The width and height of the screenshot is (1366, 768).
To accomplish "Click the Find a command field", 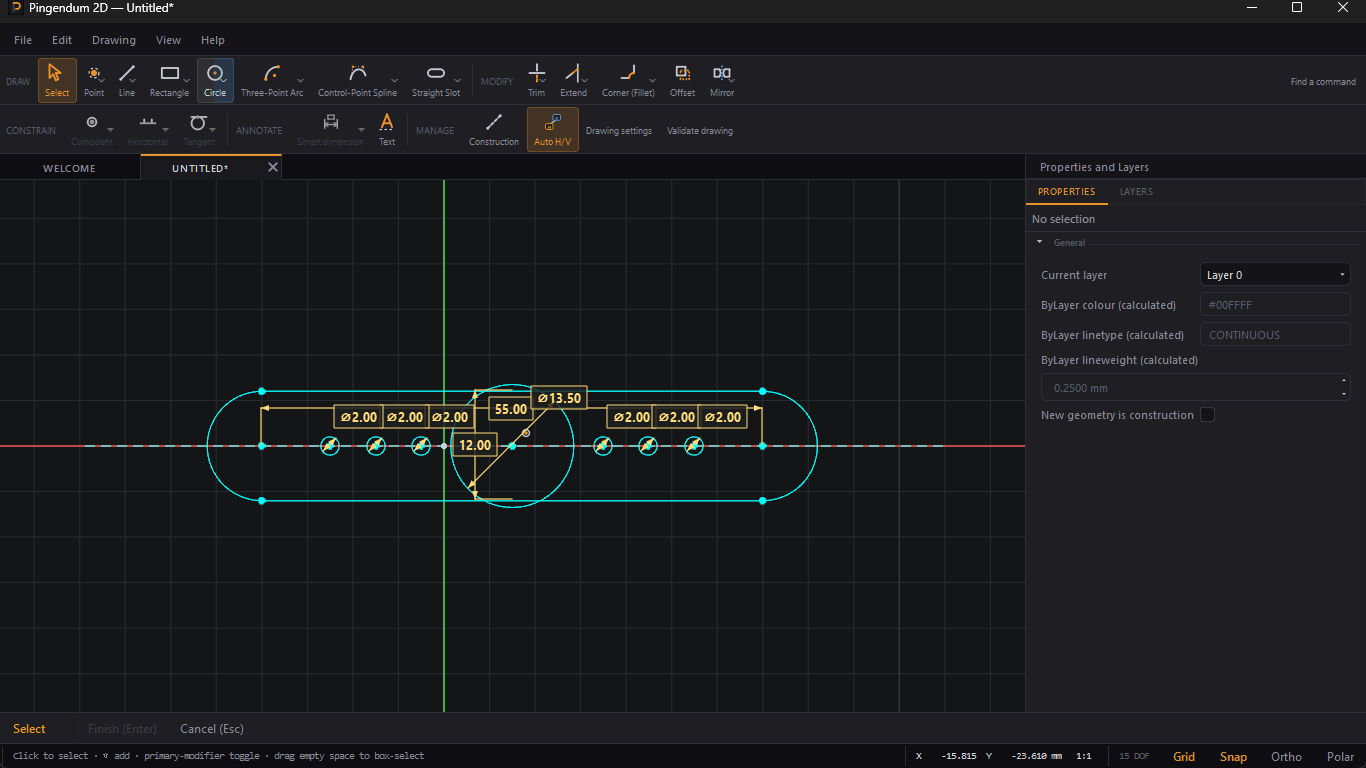I will pyautogui.click(x=1323, y=82).
